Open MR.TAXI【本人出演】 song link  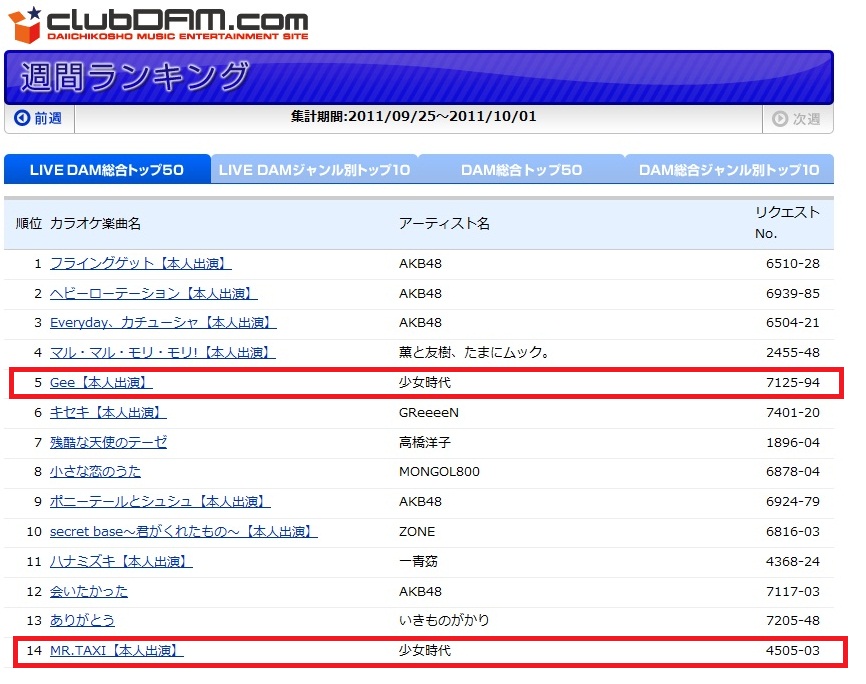pos(117,650)
